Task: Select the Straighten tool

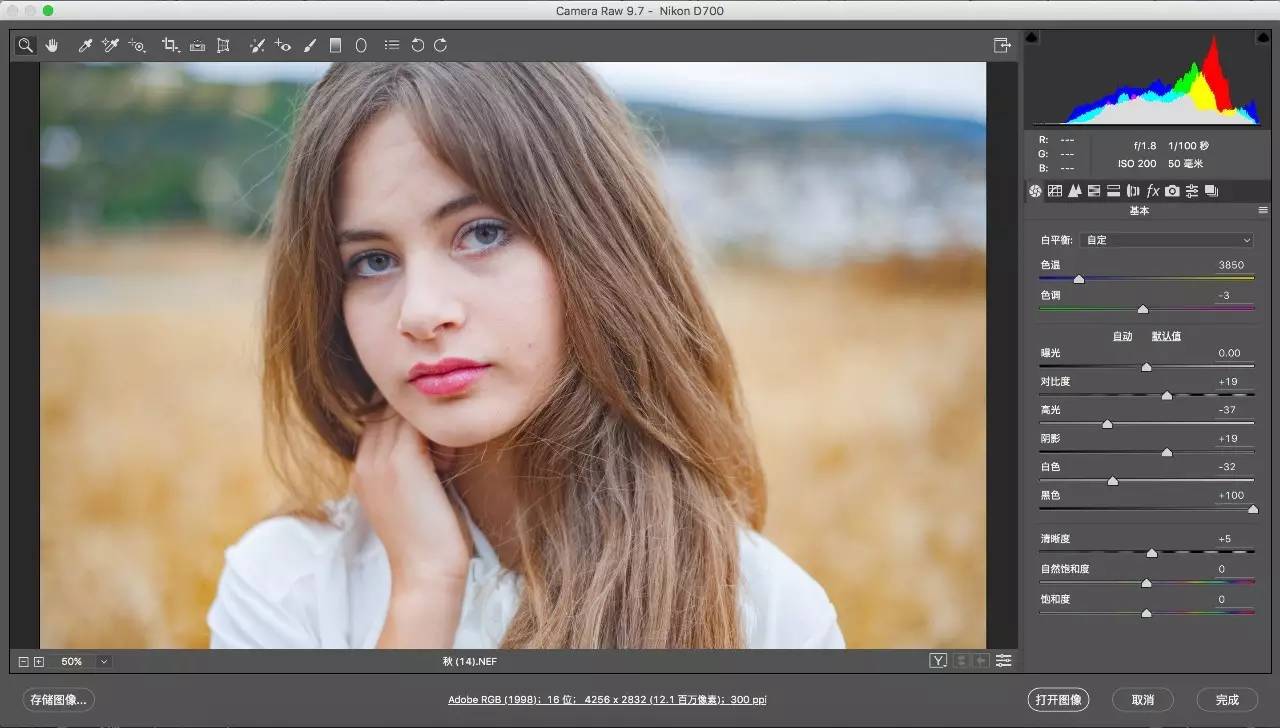Action: (197, 45)
